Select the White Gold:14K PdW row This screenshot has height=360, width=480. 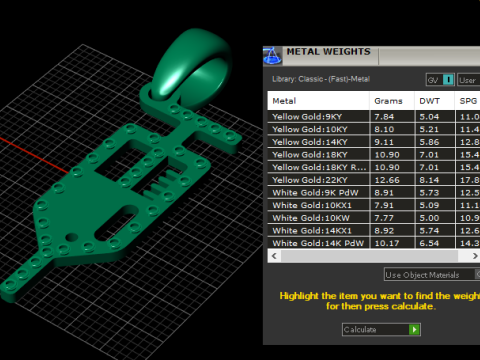click(x=374, y=243)
